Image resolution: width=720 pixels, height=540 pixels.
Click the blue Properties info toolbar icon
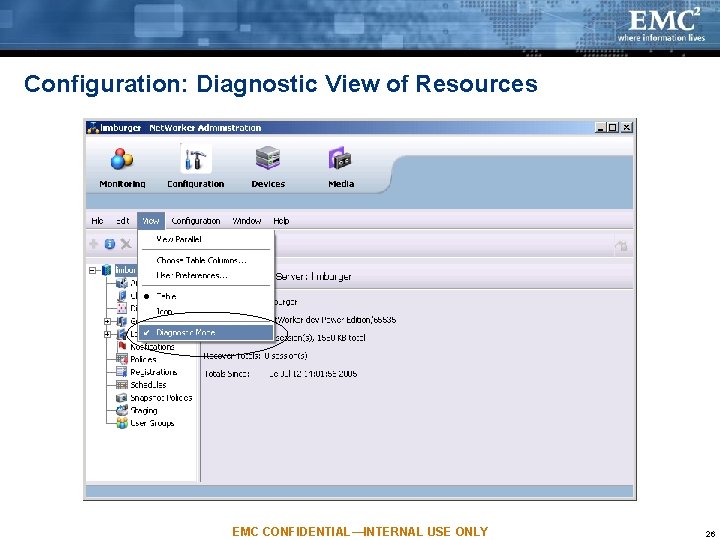click(110, 244)
